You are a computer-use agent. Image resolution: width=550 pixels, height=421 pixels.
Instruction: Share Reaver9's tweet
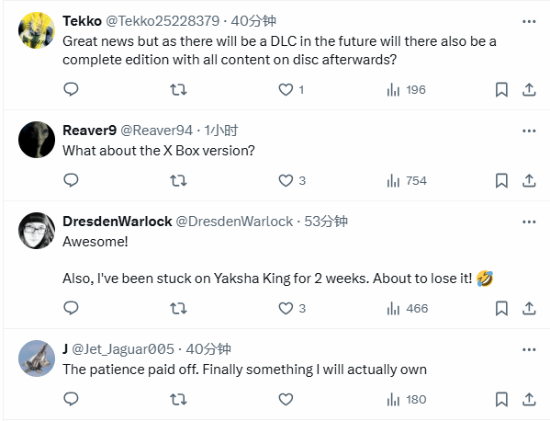coord(529,181)
